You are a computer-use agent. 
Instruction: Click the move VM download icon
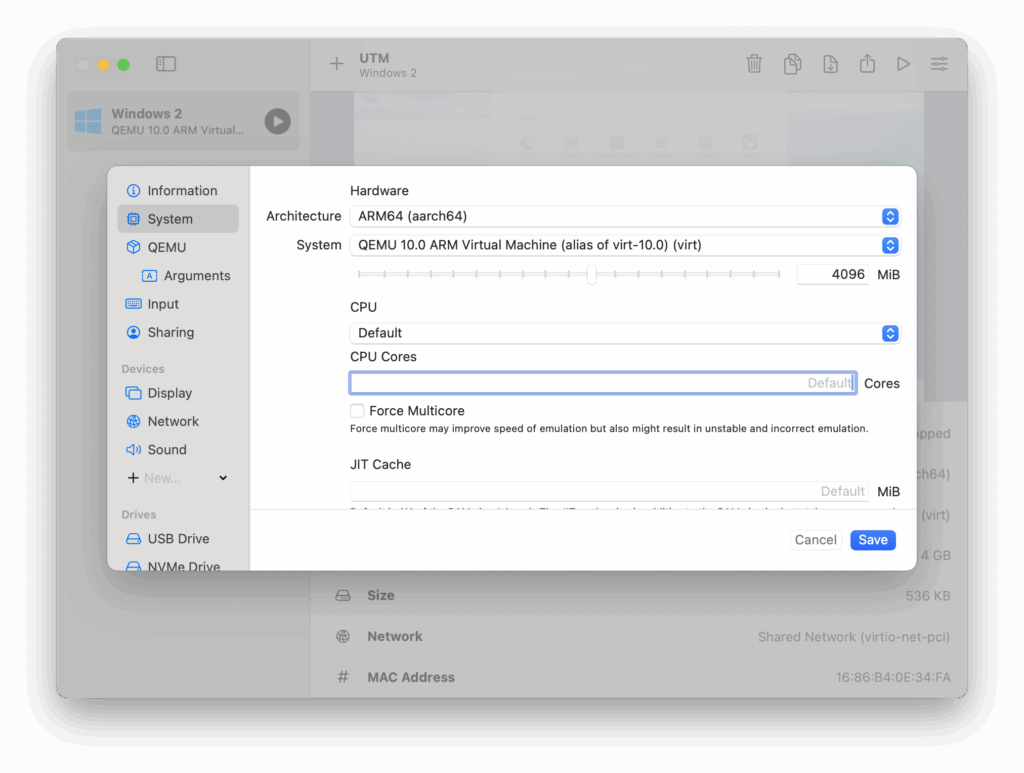pyautogui.click(x=830, y=64)
